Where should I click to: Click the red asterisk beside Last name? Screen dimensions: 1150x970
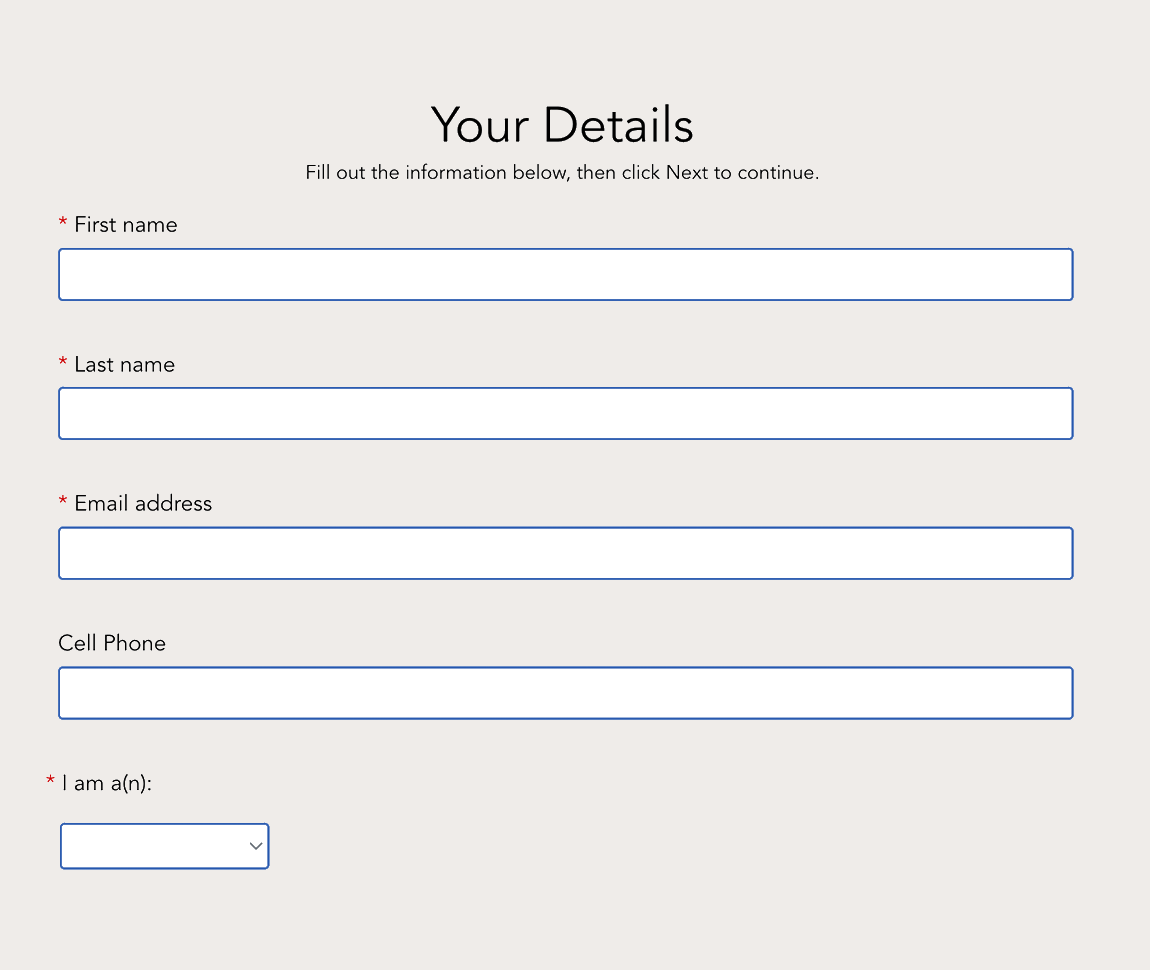(62, 364)
